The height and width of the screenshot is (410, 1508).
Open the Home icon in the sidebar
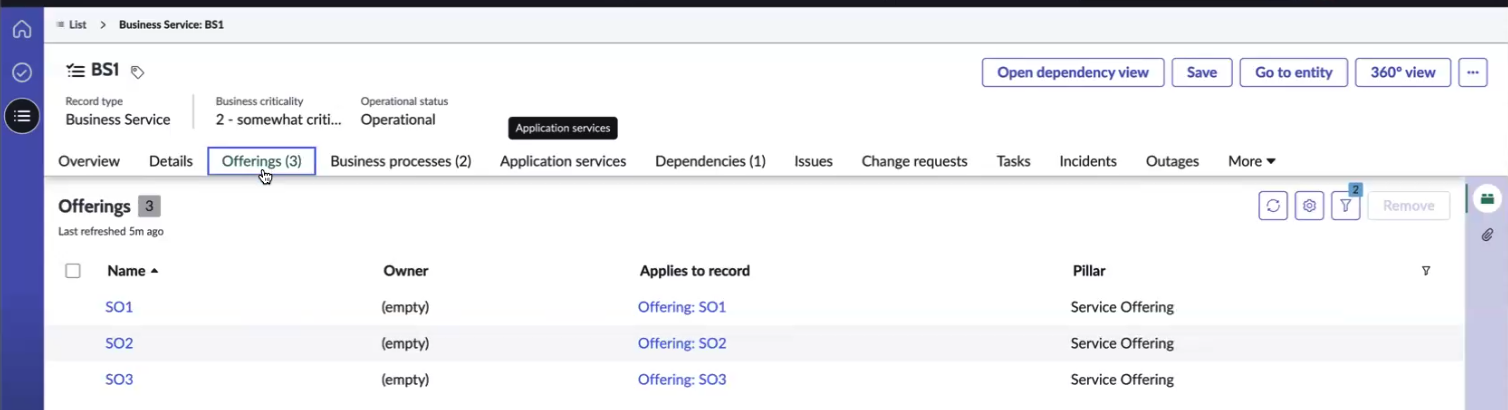(22, 30)
